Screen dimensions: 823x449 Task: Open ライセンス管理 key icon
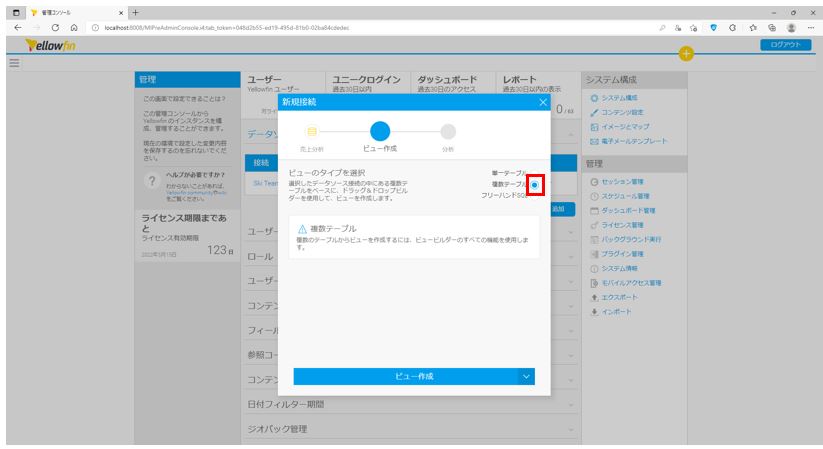click(594, 225)
